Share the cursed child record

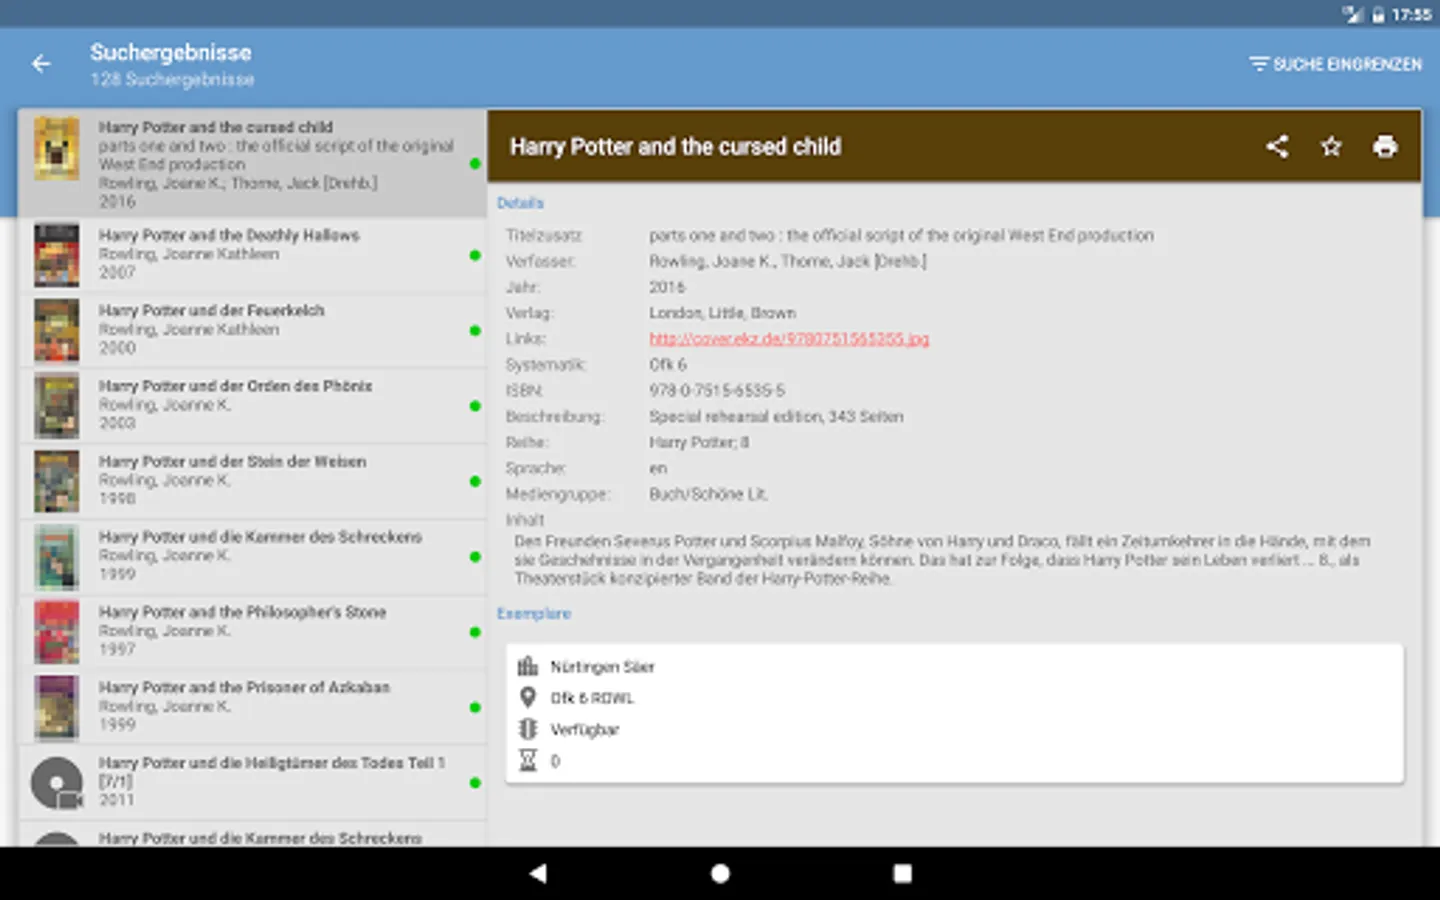pos(1277,146)
